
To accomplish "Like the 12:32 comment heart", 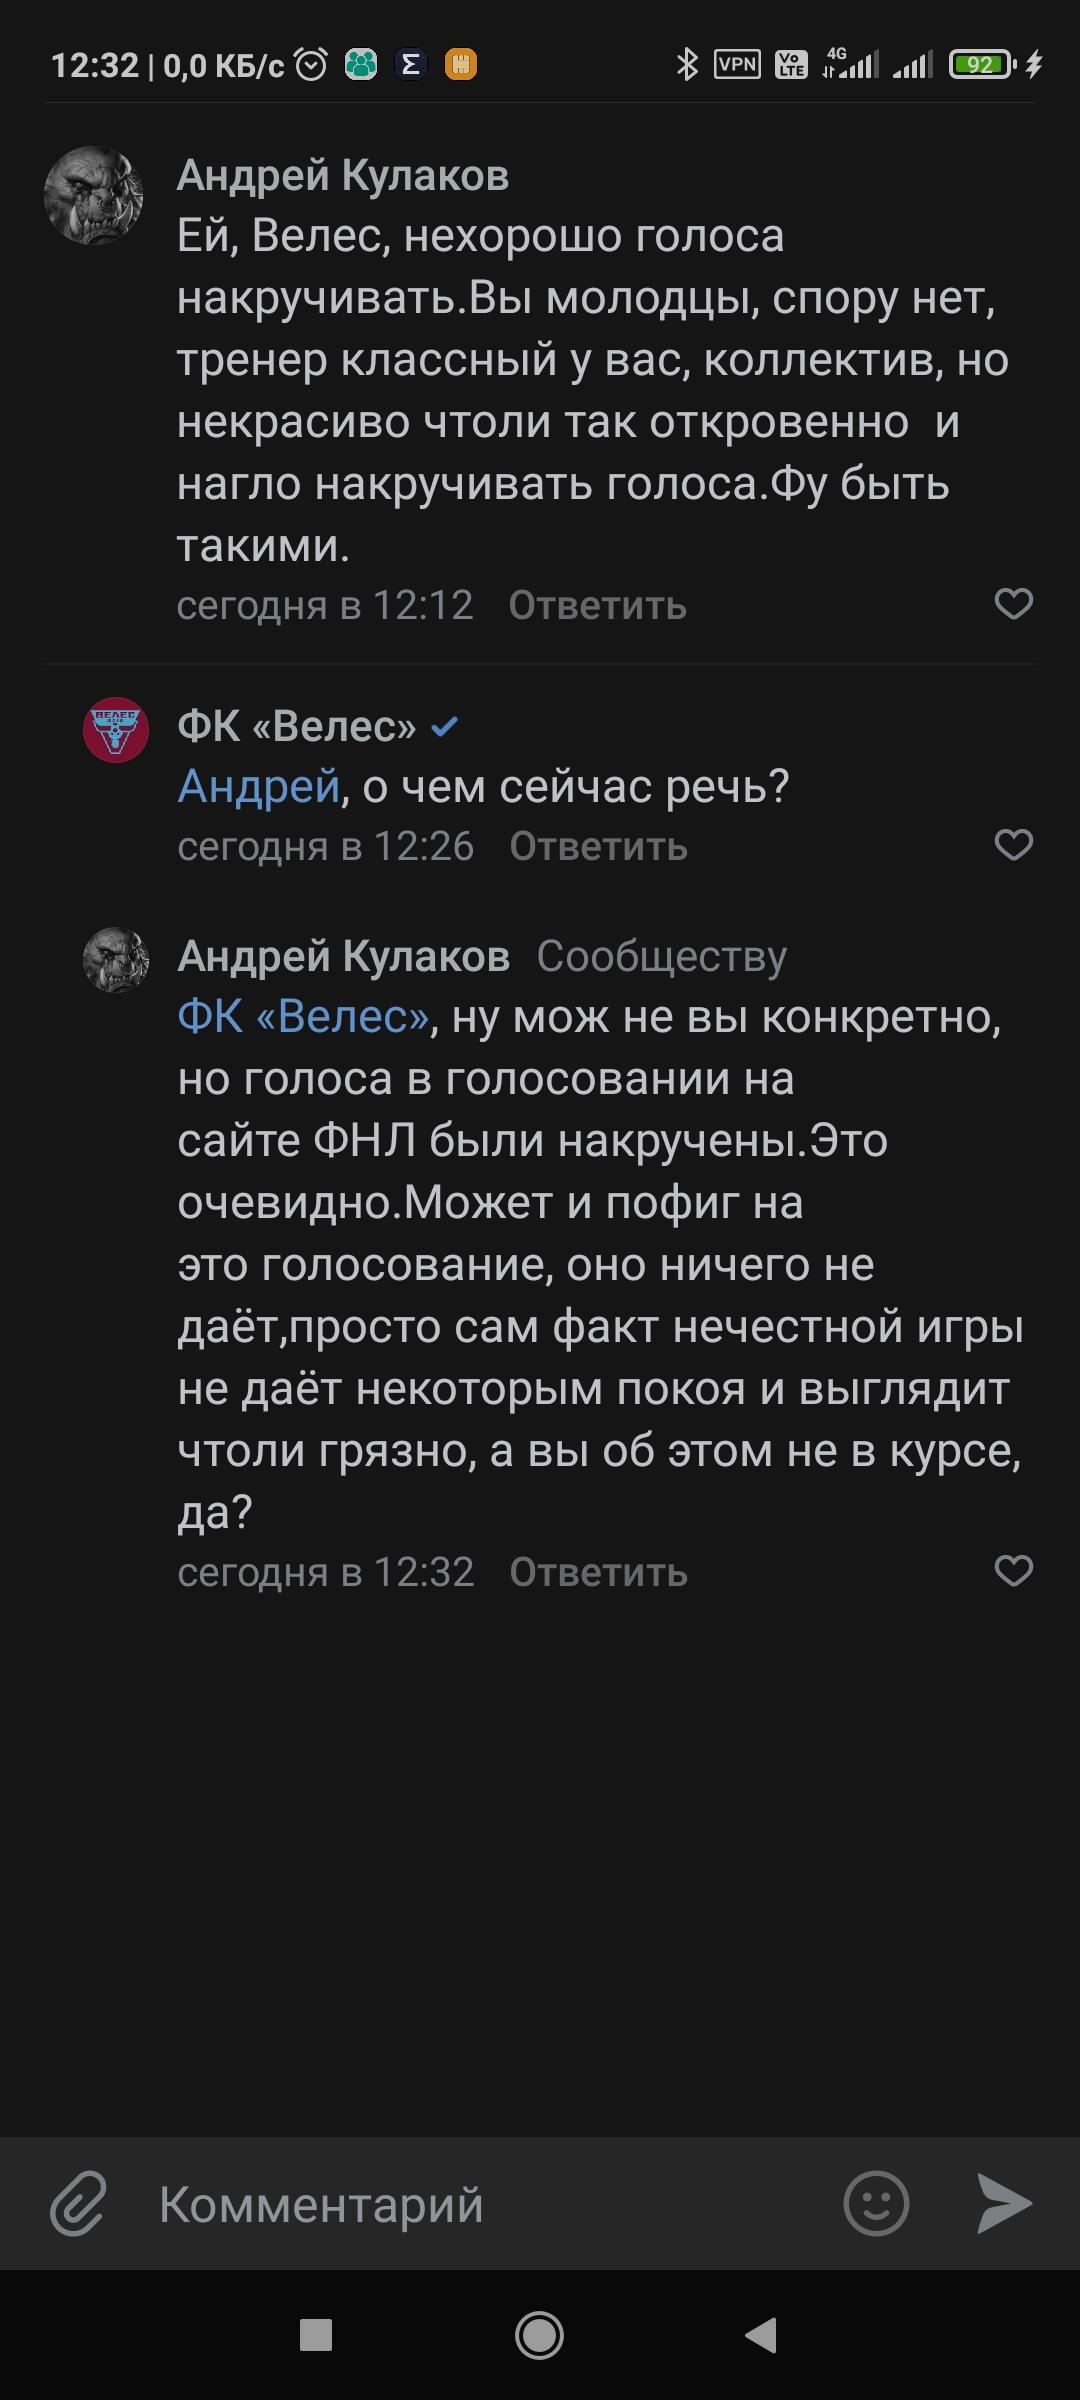I will (1013, 1571).
